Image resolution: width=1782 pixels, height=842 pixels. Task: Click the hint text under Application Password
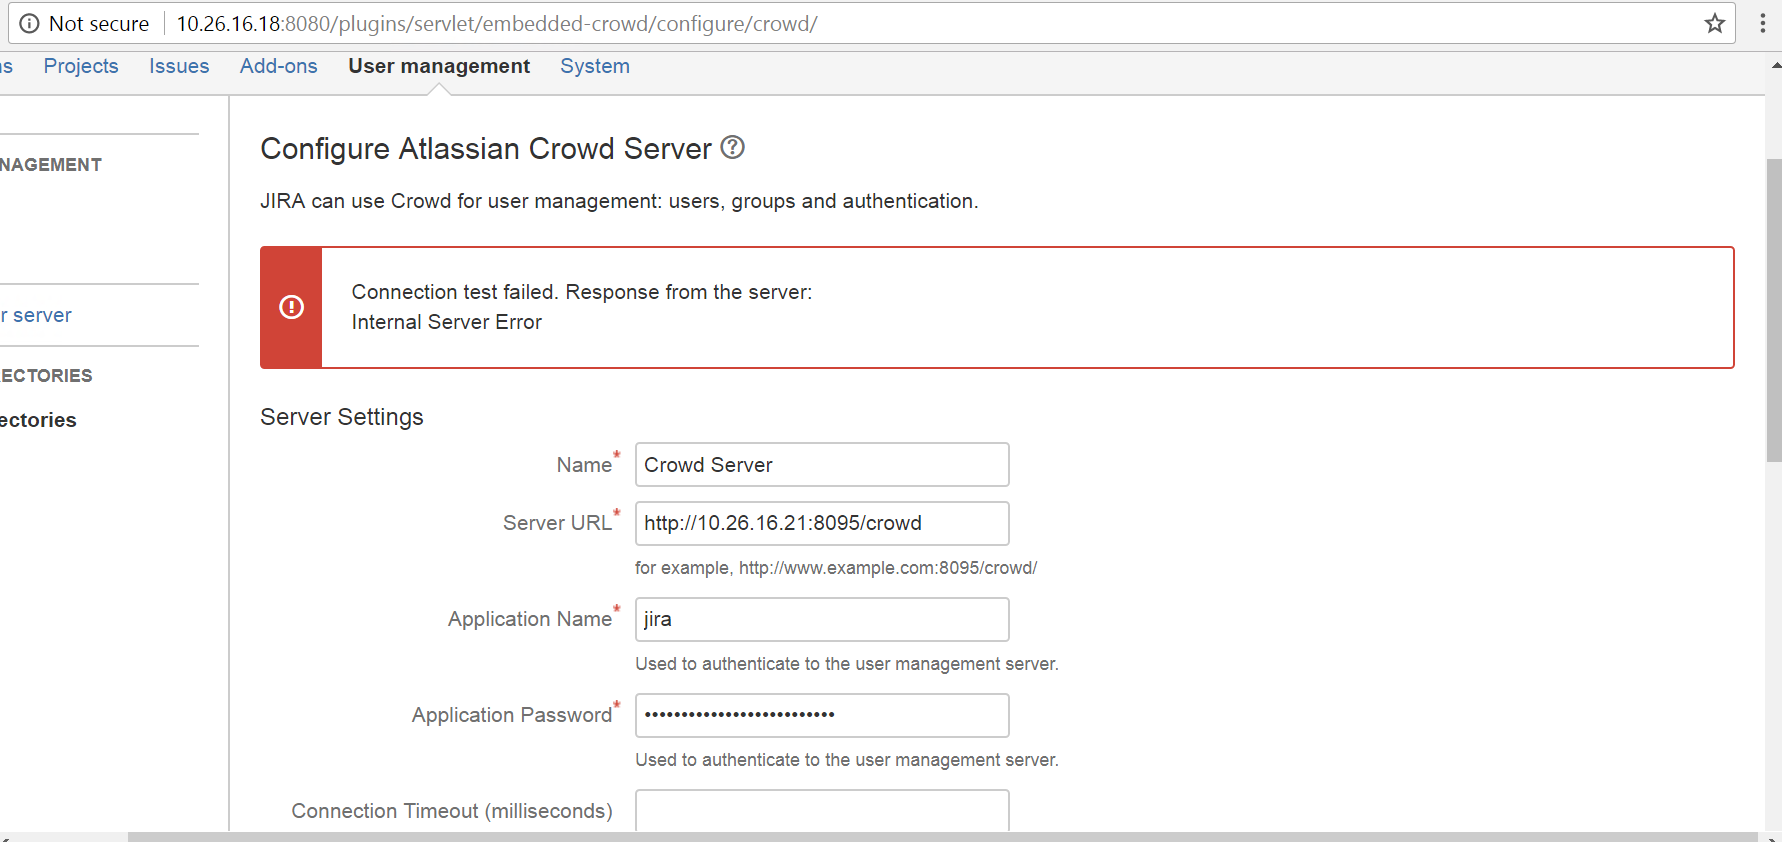tap(847, 760)
